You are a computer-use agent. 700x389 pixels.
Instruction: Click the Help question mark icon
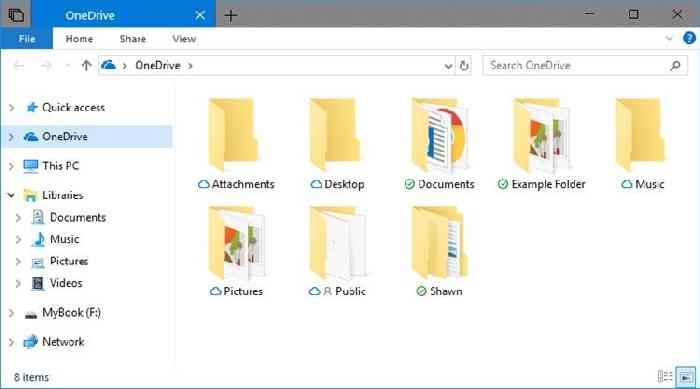(x=689, y=38)
